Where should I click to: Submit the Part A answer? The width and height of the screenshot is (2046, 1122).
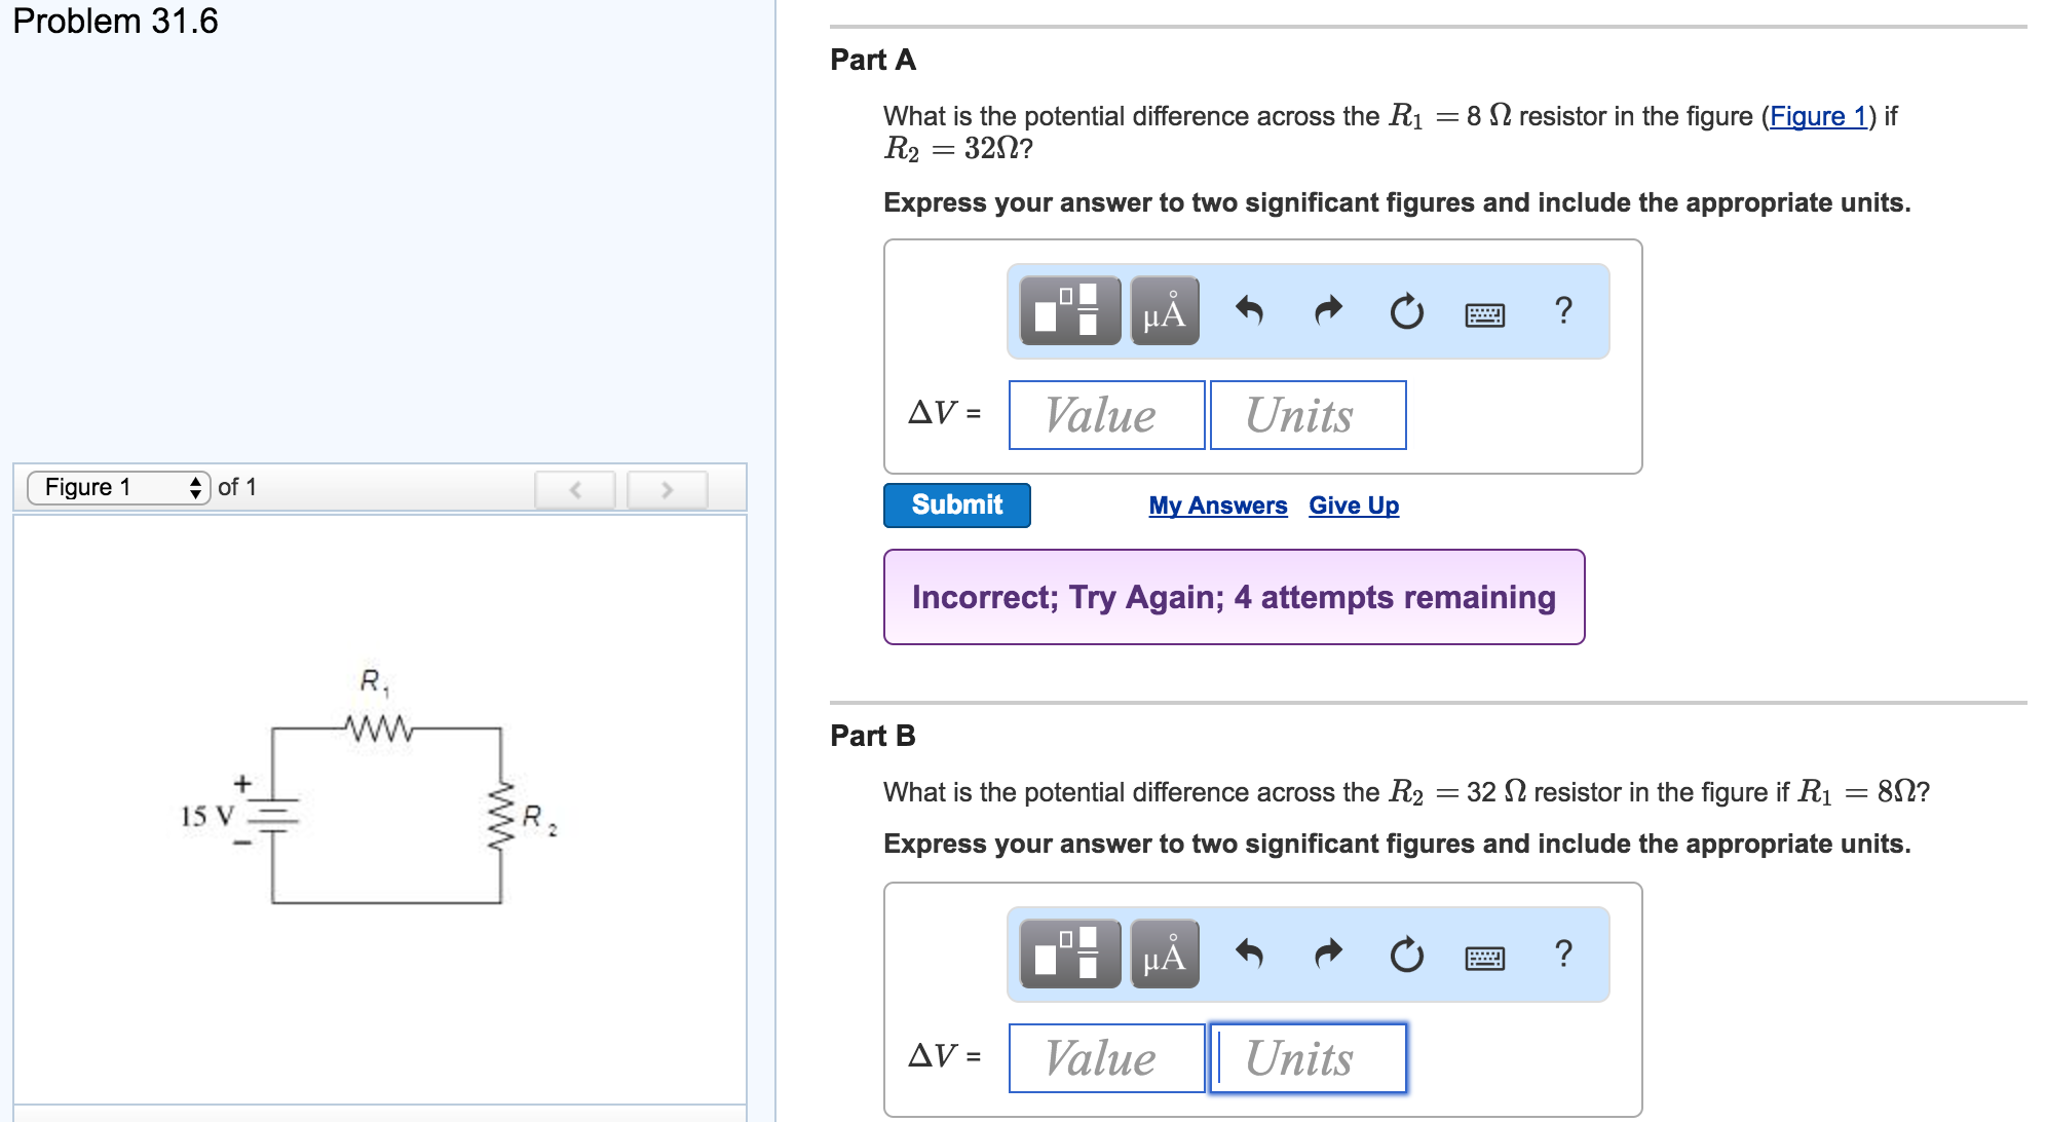click(x=955, y=505)
